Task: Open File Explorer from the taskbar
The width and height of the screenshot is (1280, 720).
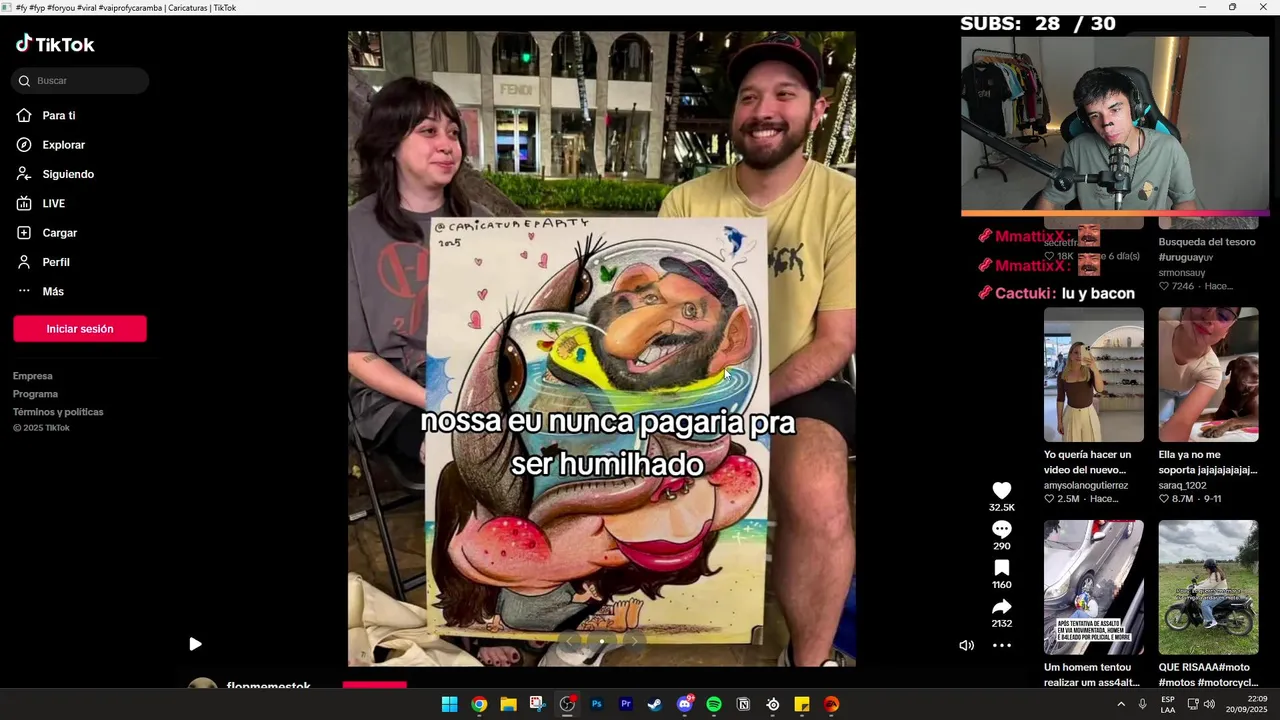Action: pyautogui.click(x=508, y=704)
